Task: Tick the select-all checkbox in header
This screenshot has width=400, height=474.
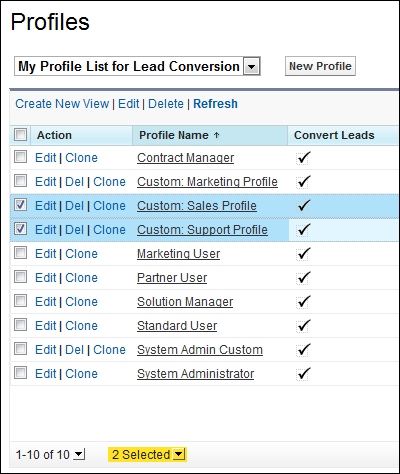Action: pos(20,135)
